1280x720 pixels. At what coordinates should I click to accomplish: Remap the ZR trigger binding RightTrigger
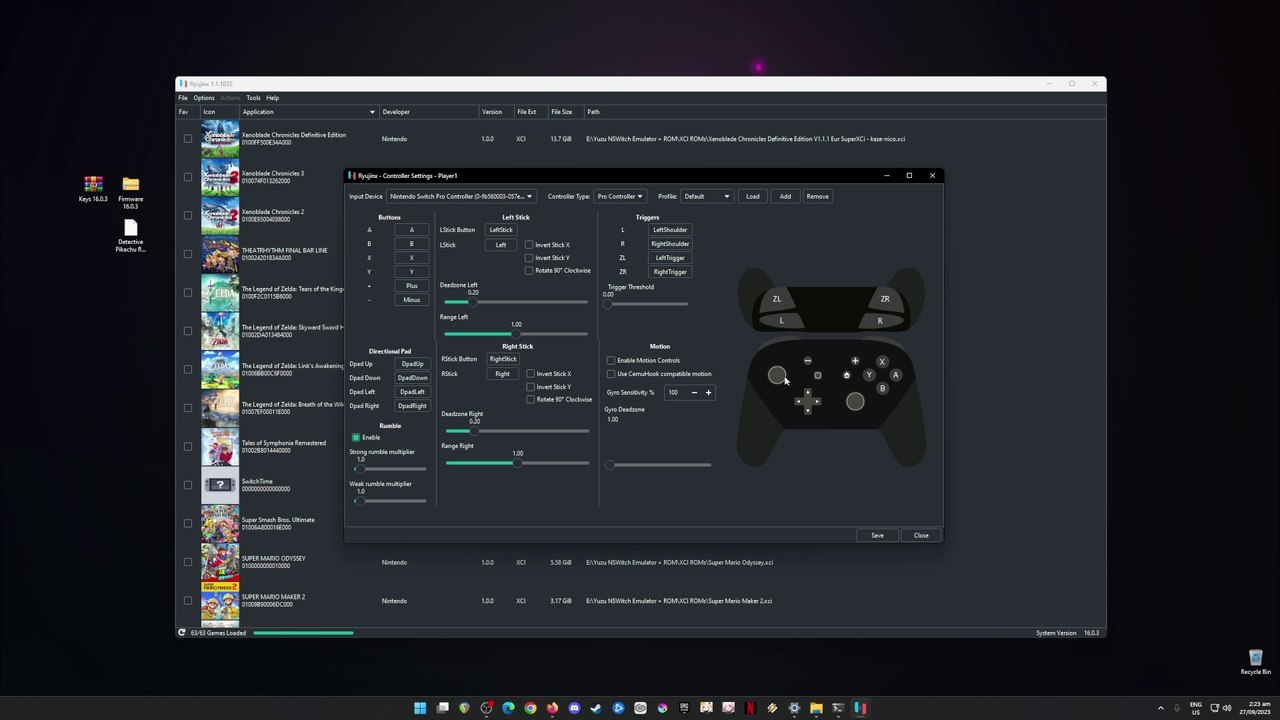tap(670, 271)
